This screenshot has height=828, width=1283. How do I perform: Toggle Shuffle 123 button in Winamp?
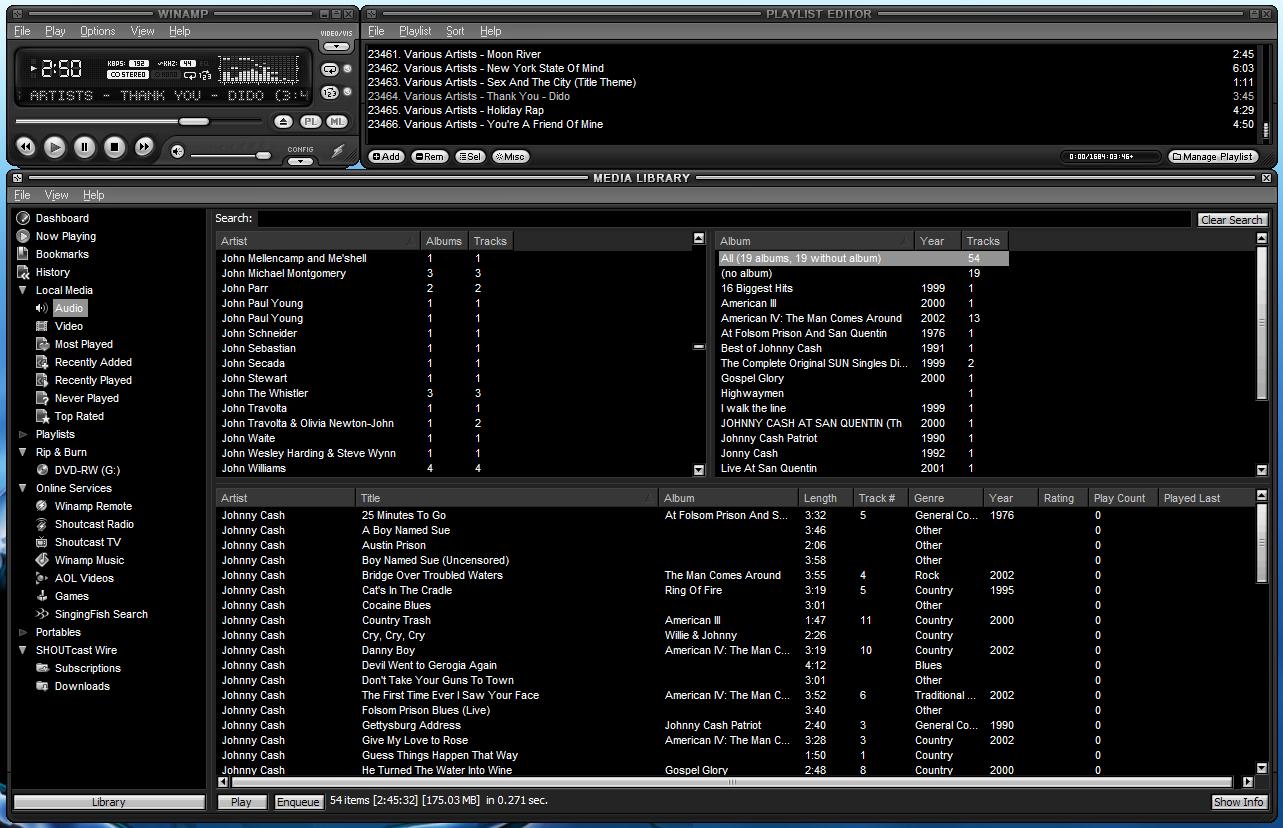pyautogui.click(x=330, y=93)
